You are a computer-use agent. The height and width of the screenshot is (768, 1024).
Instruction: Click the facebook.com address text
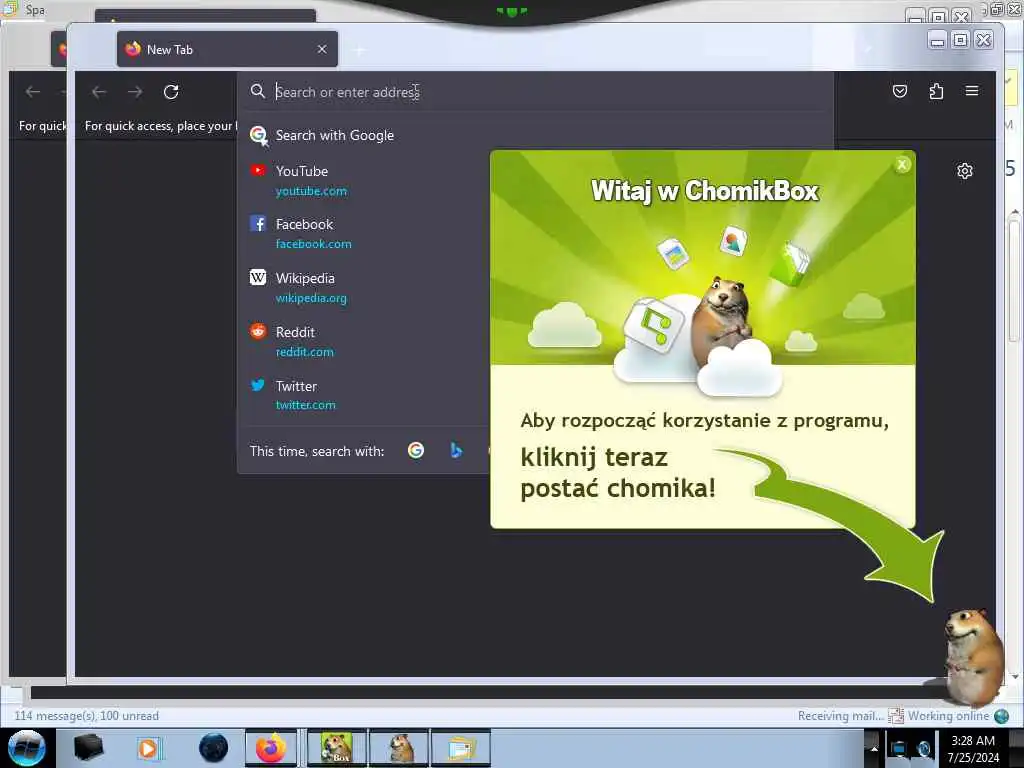(x=313, y=244)
